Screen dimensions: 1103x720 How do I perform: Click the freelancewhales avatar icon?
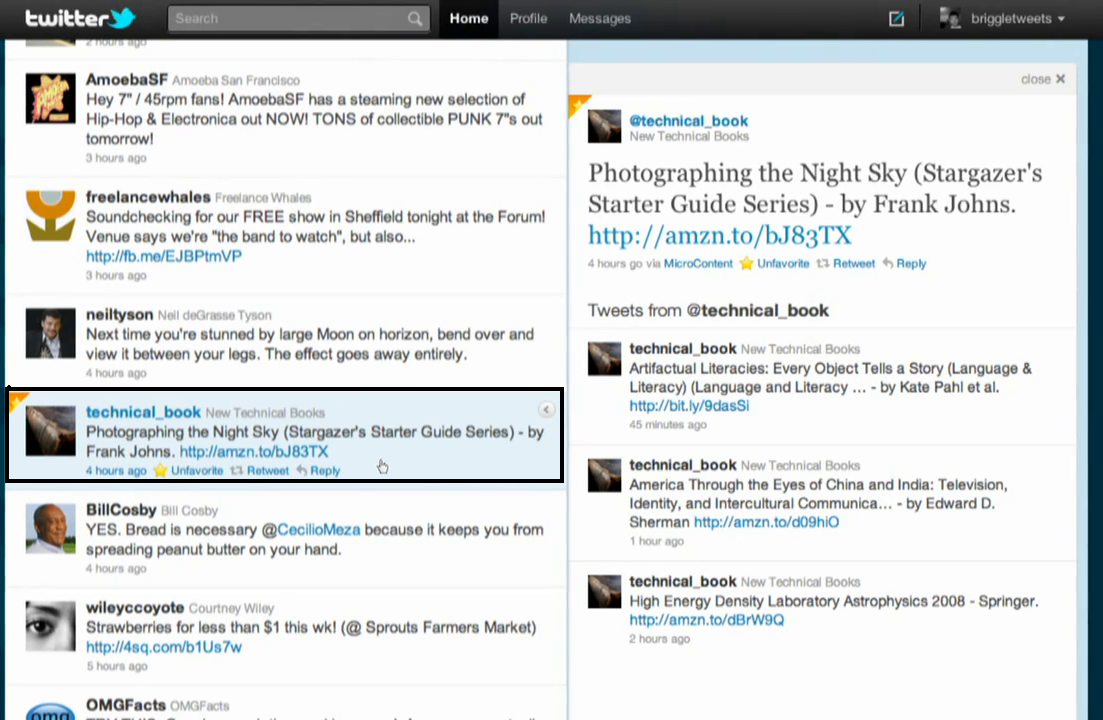coord(50,215)
